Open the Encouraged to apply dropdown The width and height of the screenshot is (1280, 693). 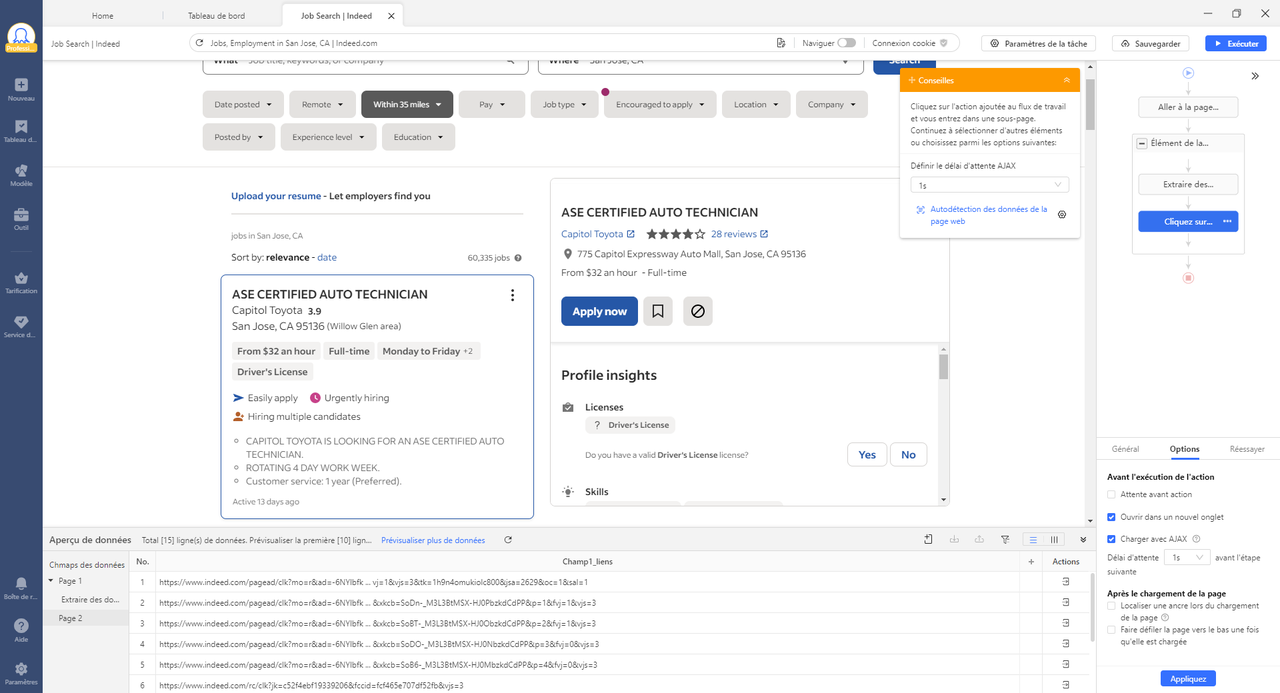tap(660, 104)
